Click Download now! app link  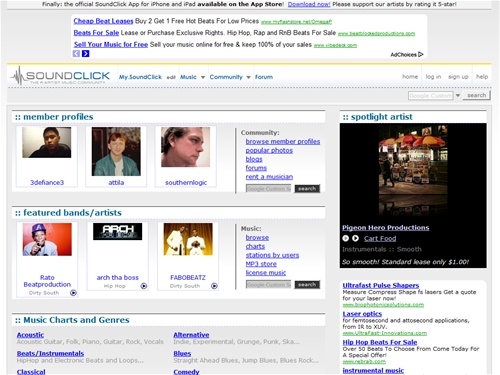pyautogui.click(x=309, y=4)
